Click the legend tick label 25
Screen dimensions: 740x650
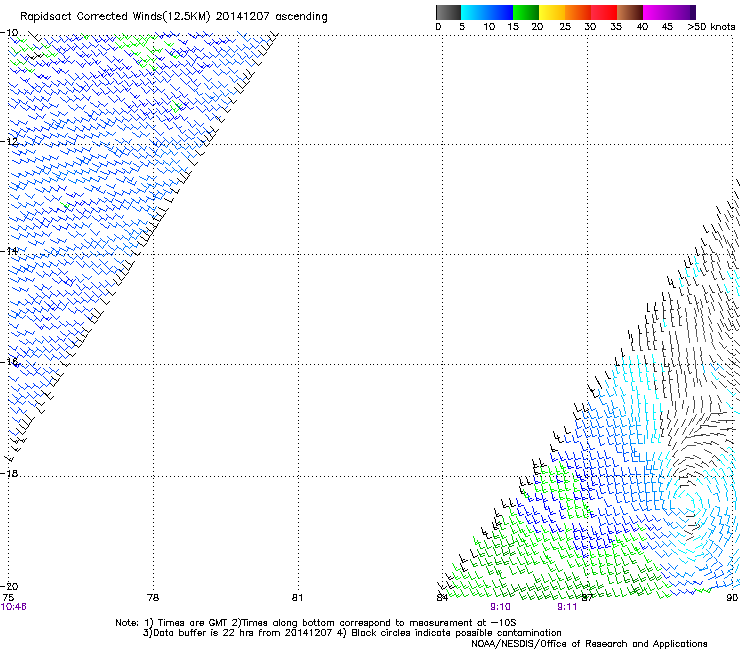coord(565,27)
